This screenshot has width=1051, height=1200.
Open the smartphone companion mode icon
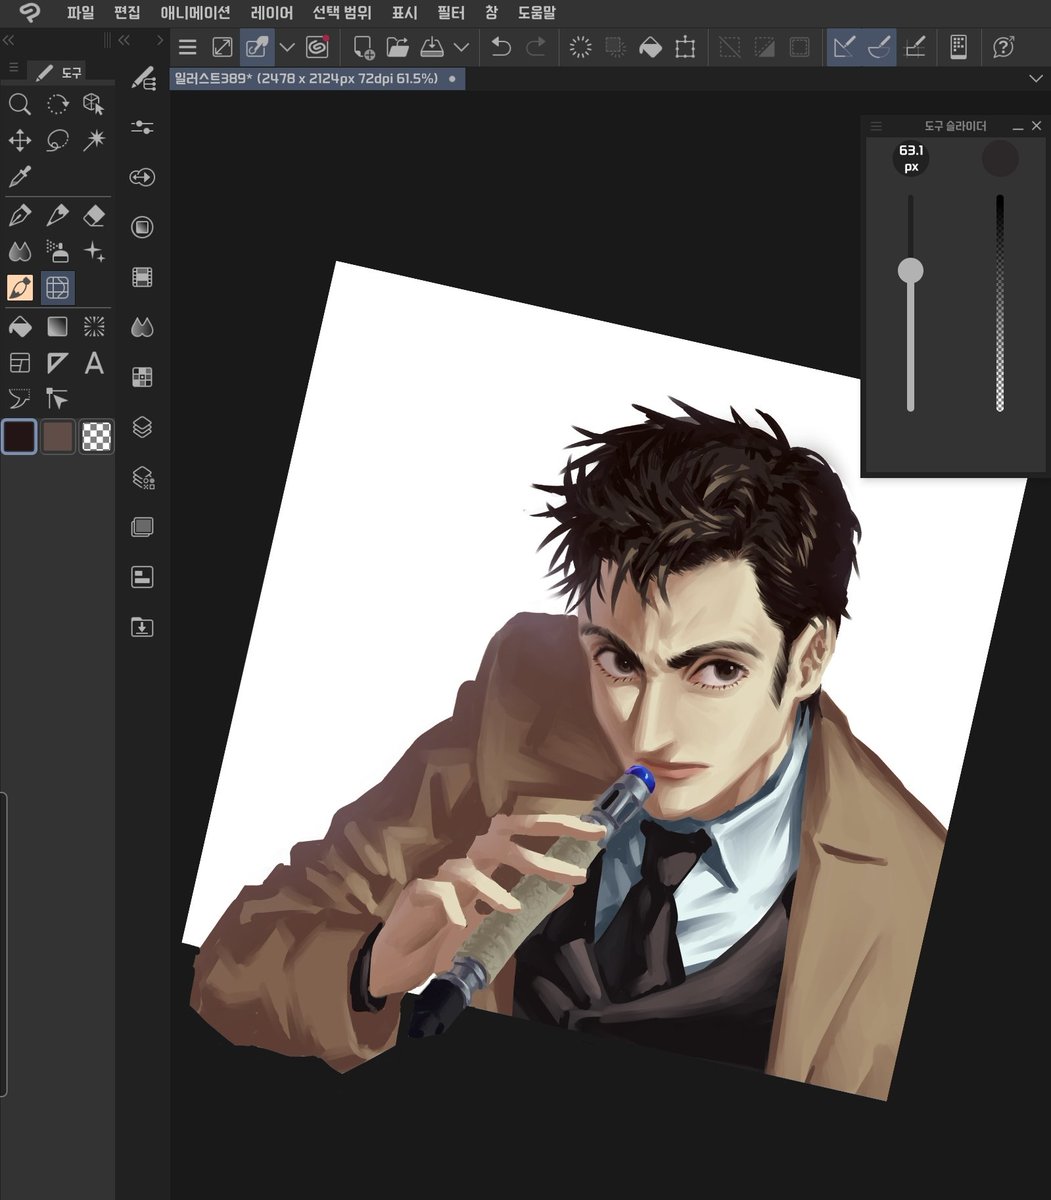tap(958, 47)
